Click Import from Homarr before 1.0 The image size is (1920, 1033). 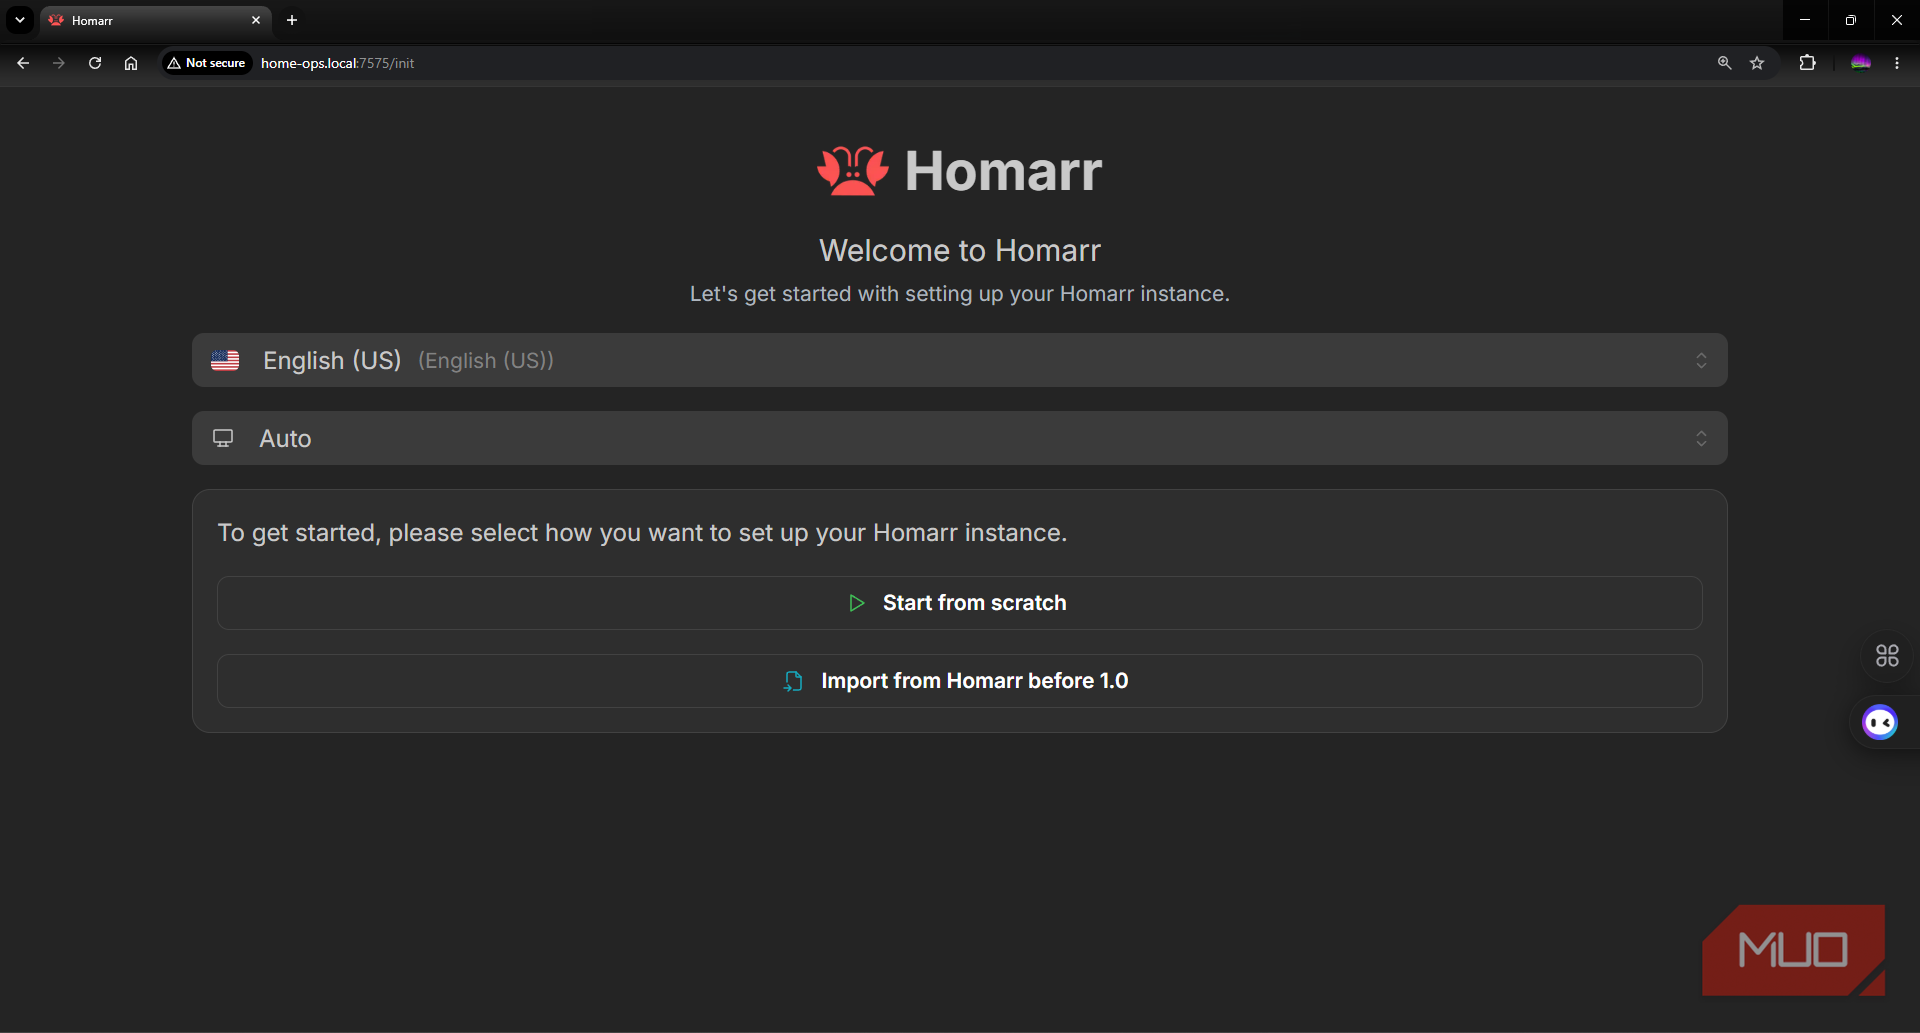960,681
